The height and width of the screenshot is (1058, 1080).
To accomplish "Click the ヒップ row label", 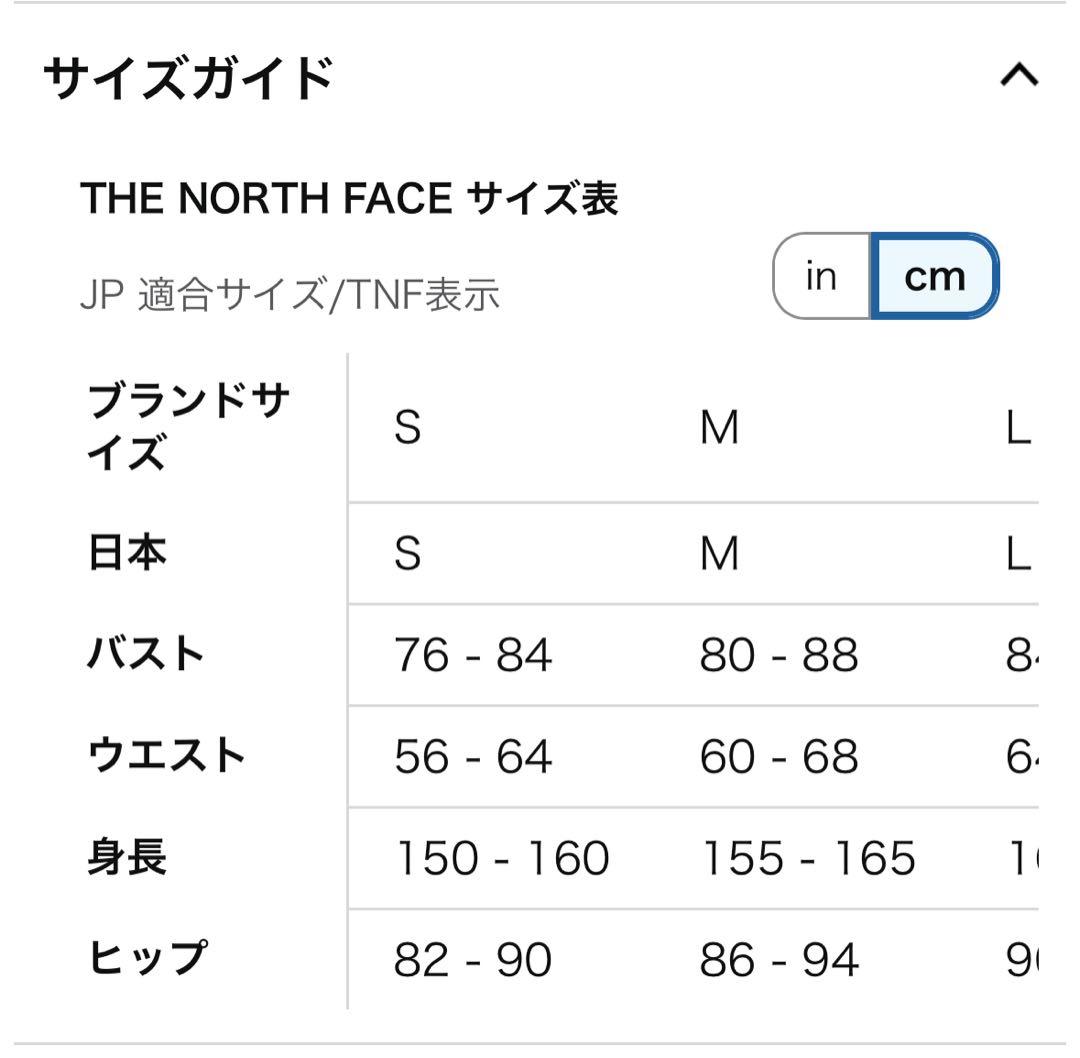I will [x=148, y=959].
